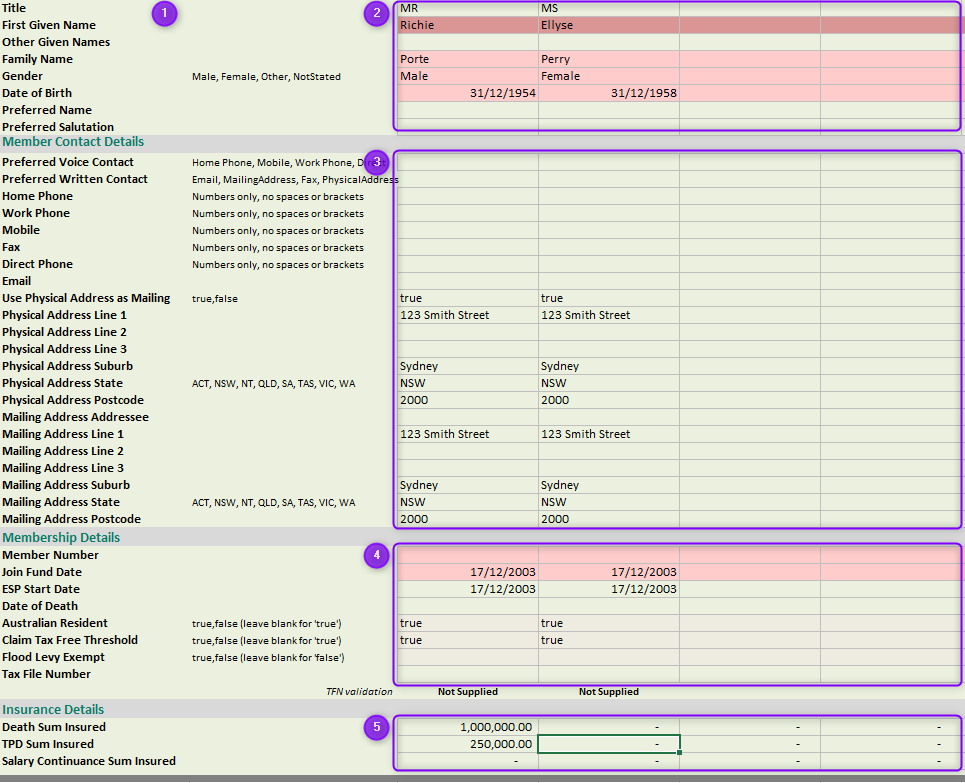The image size is (965, 783).
Task: Select the Join Fund Date cell in Richie's column
Action: tap(468, 572)
